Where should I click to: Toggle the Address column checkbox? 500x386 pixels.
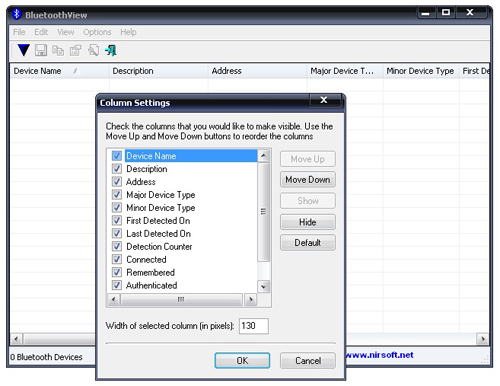pyautogui.click(x=117, y=182)
